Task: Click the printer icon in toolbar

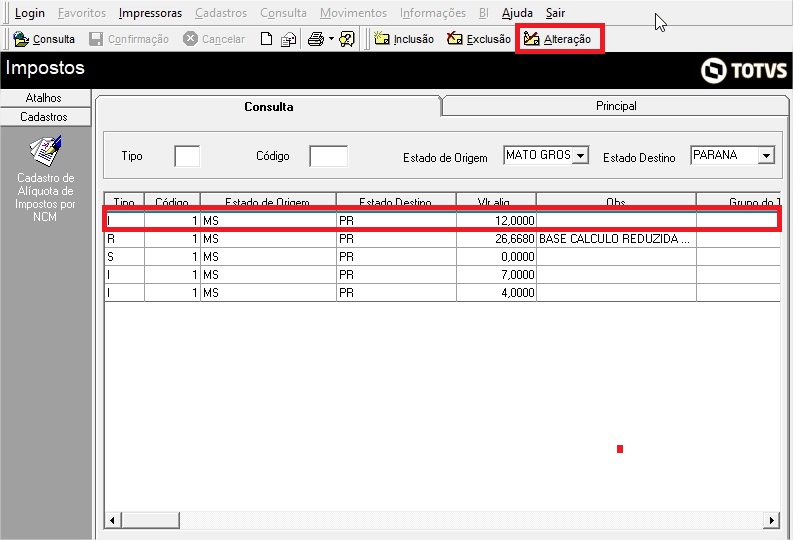Action: coord(316,39)
